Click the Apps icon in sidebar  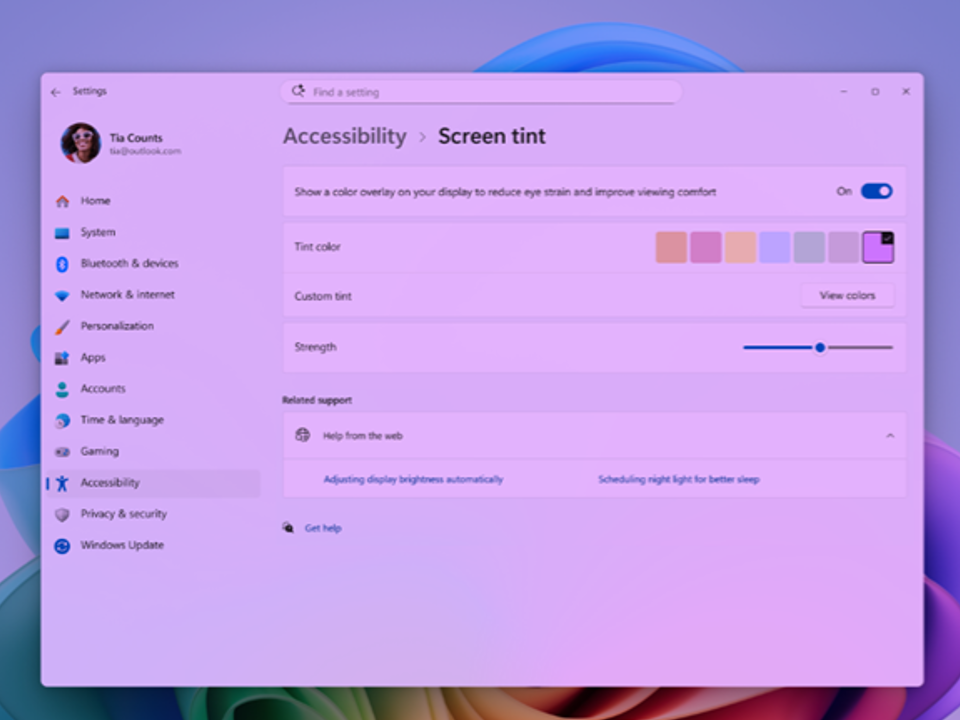click(62, 358)
